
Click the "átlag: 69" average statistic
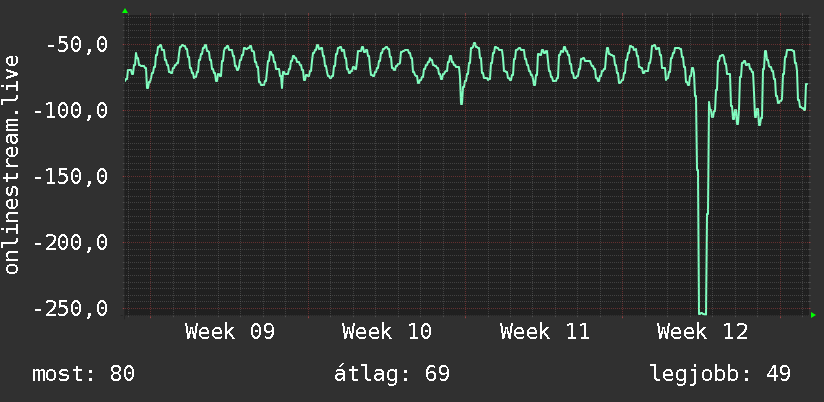[x=391, y=375]
